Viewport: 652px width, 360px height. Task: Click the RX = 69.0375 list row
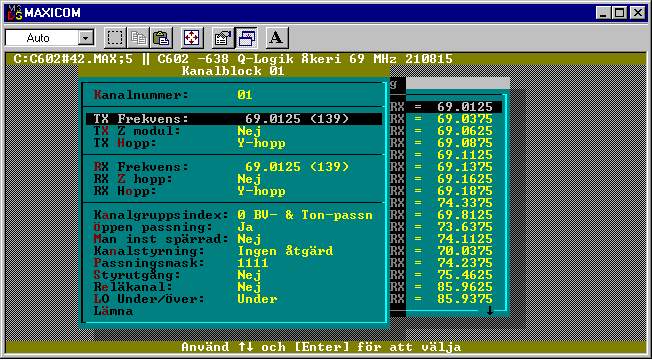(x=446, y=119)
